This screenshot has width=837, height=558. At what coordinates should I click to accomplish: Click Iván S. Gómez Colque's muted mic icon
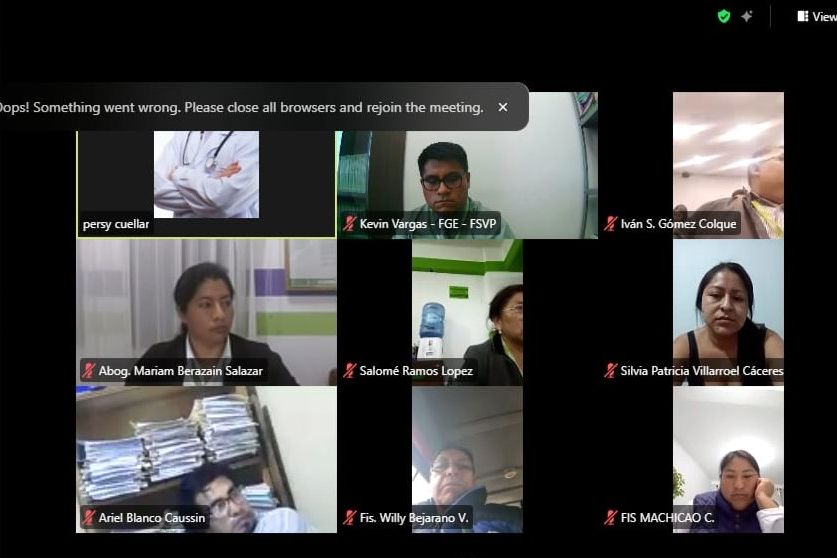click(611, 224)
